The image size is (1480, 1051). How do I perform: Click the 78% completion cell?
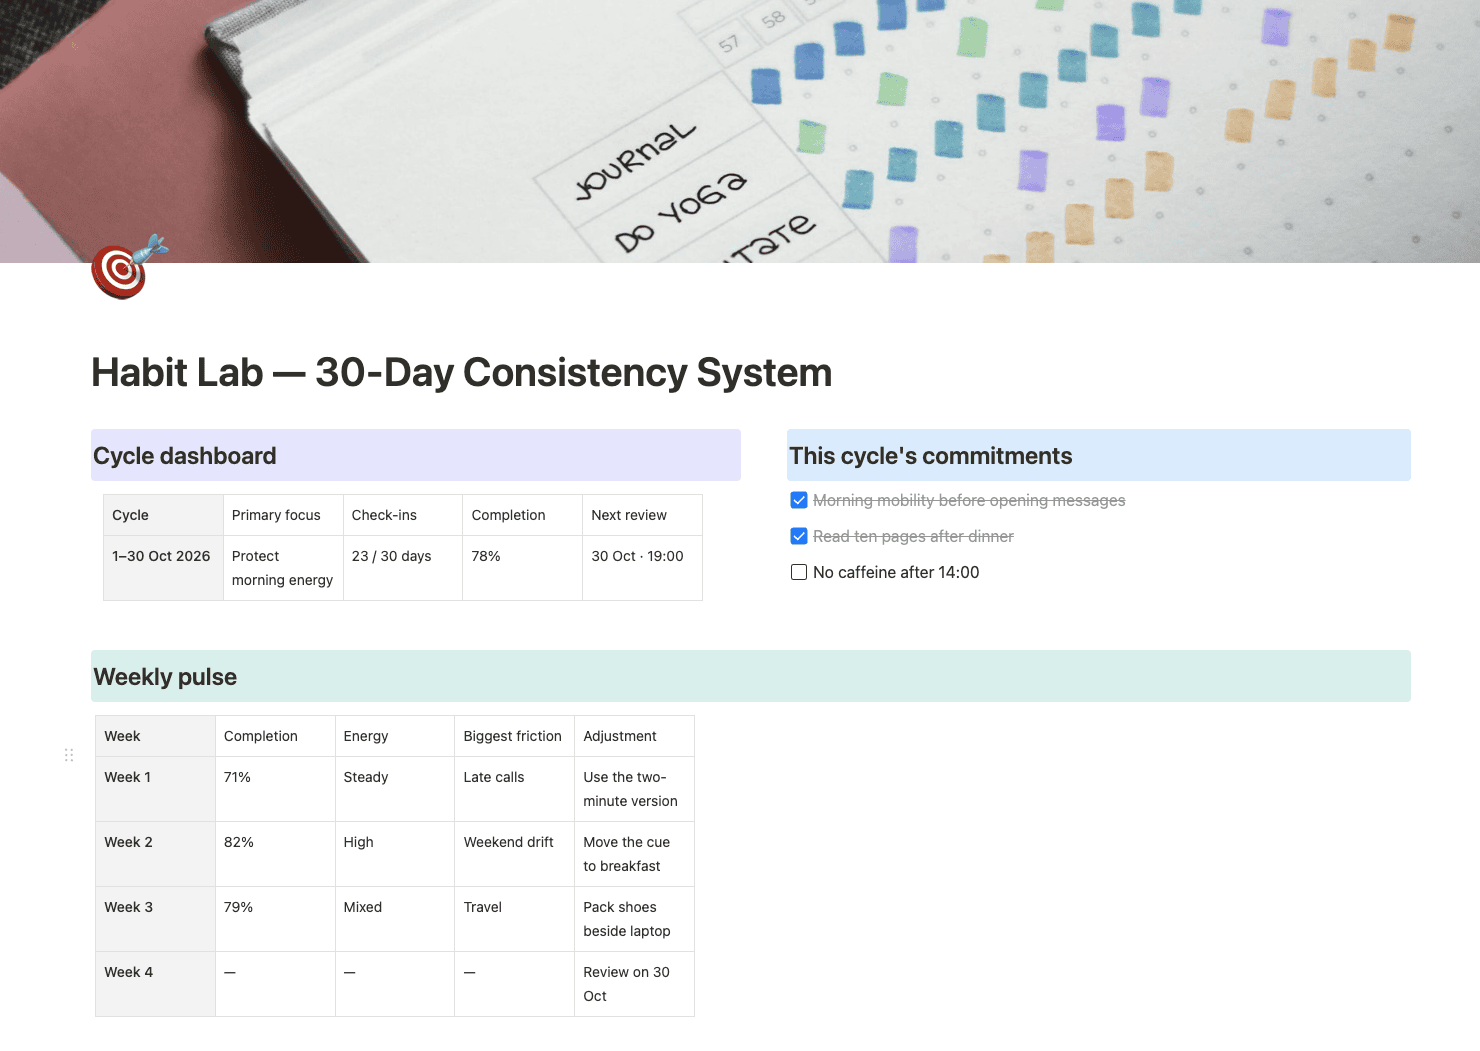tap(522, 568)
